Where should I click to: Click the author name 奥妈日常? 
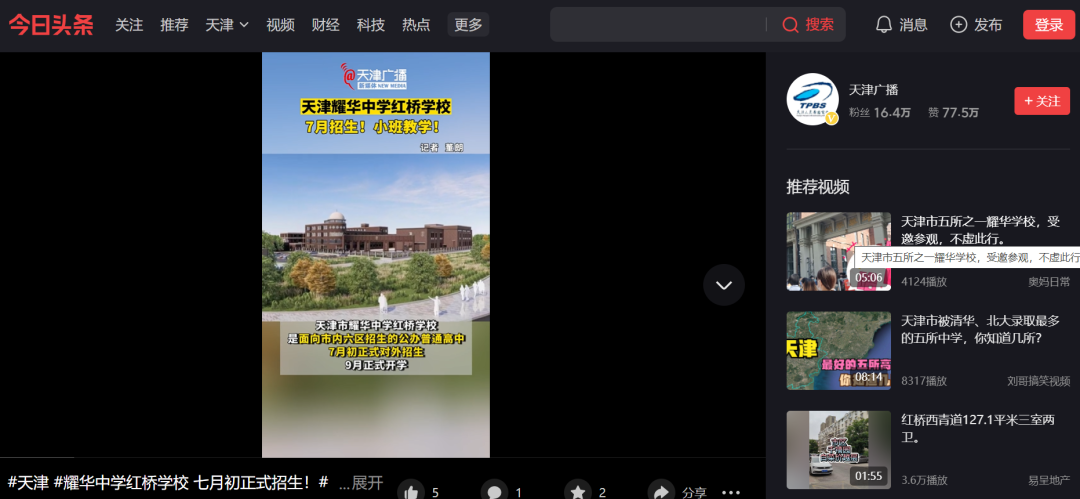(1050, 281)
